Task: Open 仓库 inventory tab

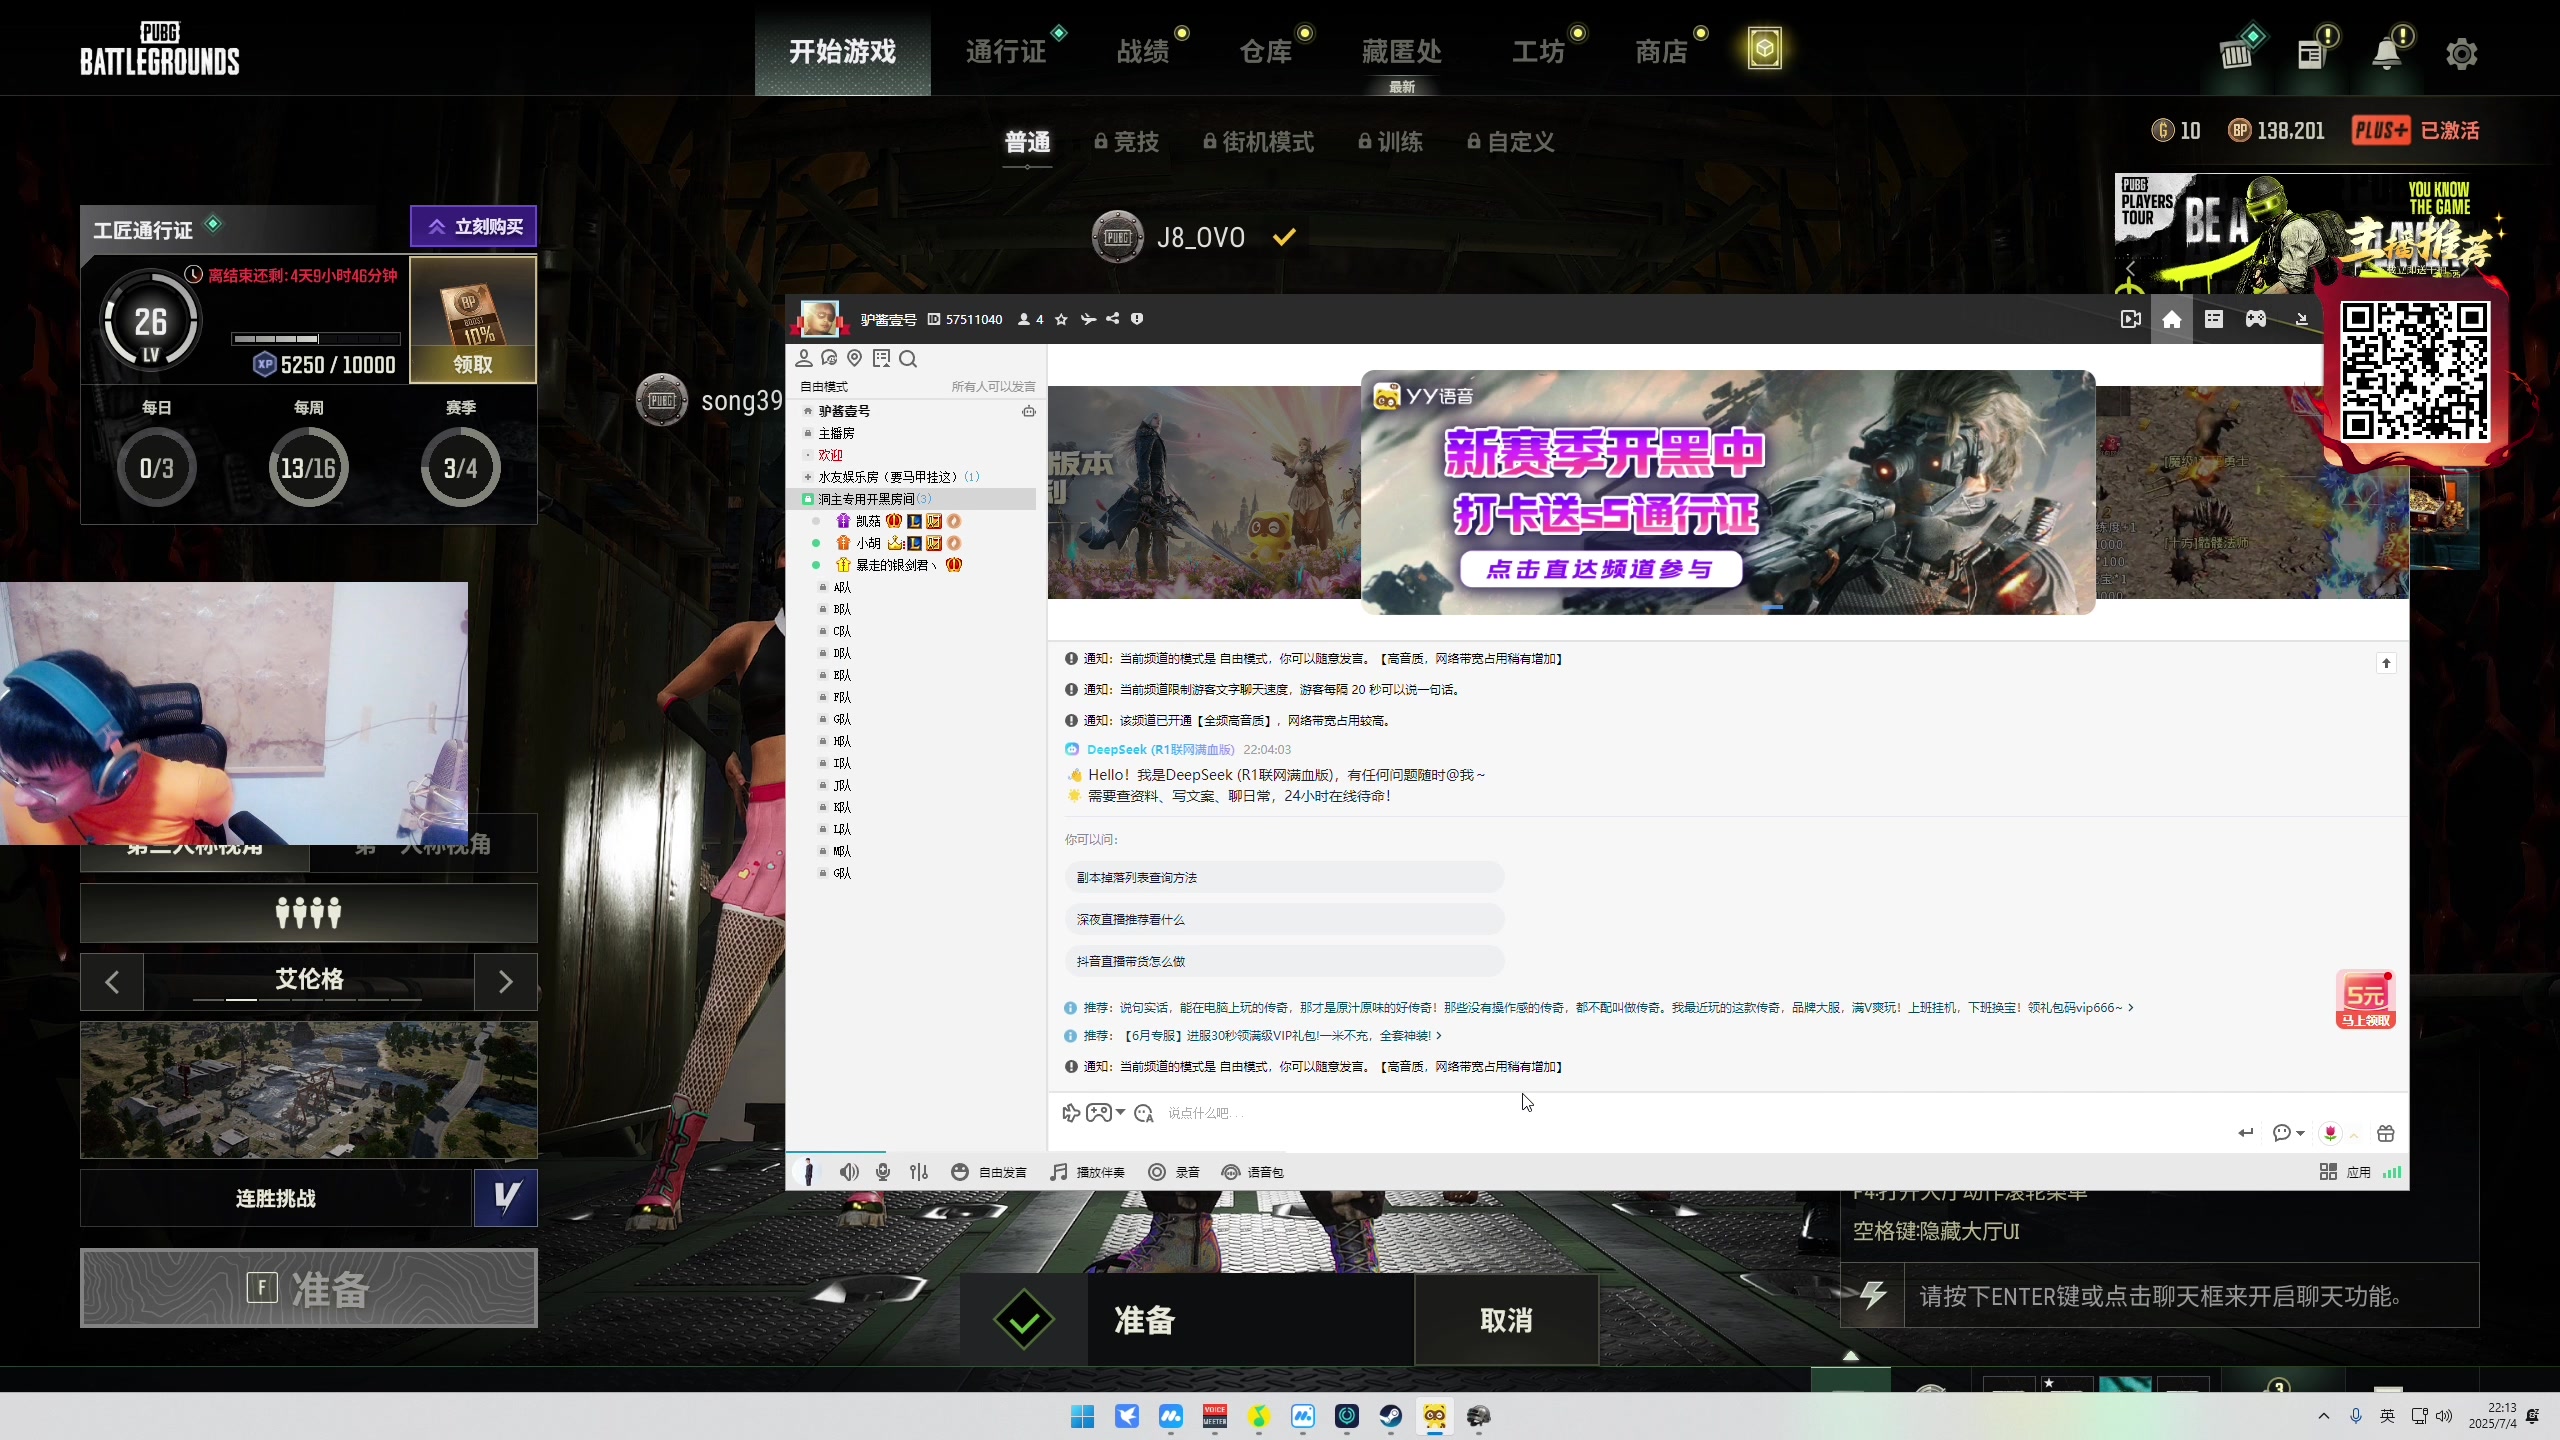Action: pos(1266,51)
